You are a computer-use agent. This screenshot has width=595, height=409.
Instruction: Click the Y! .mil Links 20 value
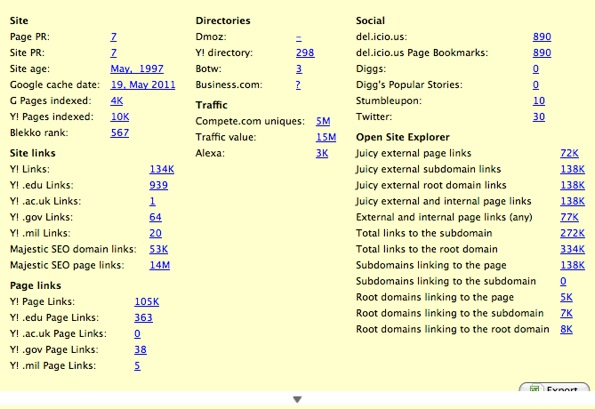[155, 233]
